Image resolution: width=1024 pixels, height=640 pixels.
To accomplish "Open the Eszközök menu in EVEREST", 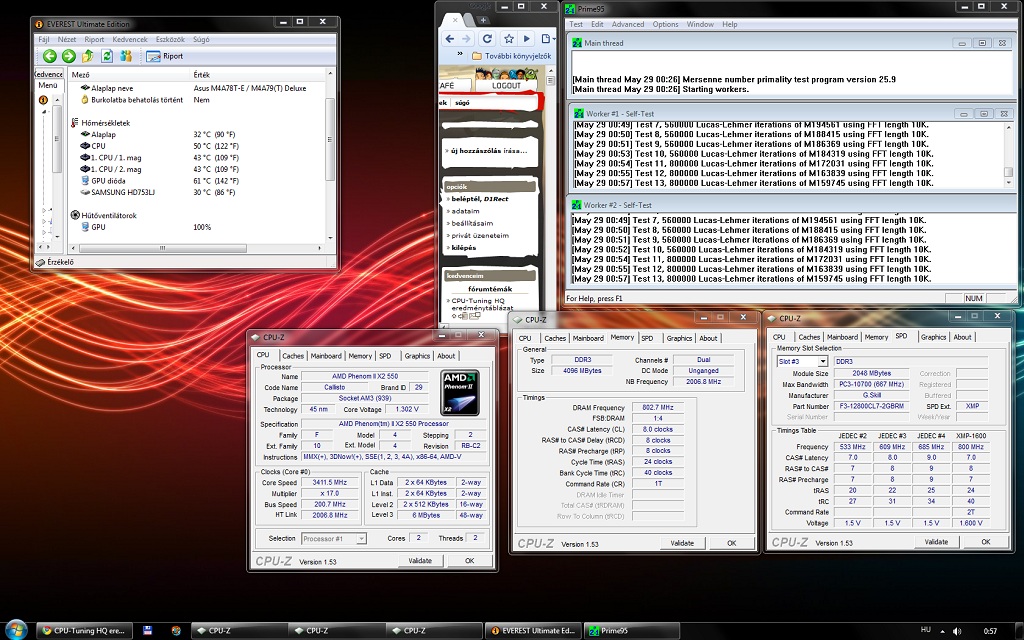I will (170, 39).
